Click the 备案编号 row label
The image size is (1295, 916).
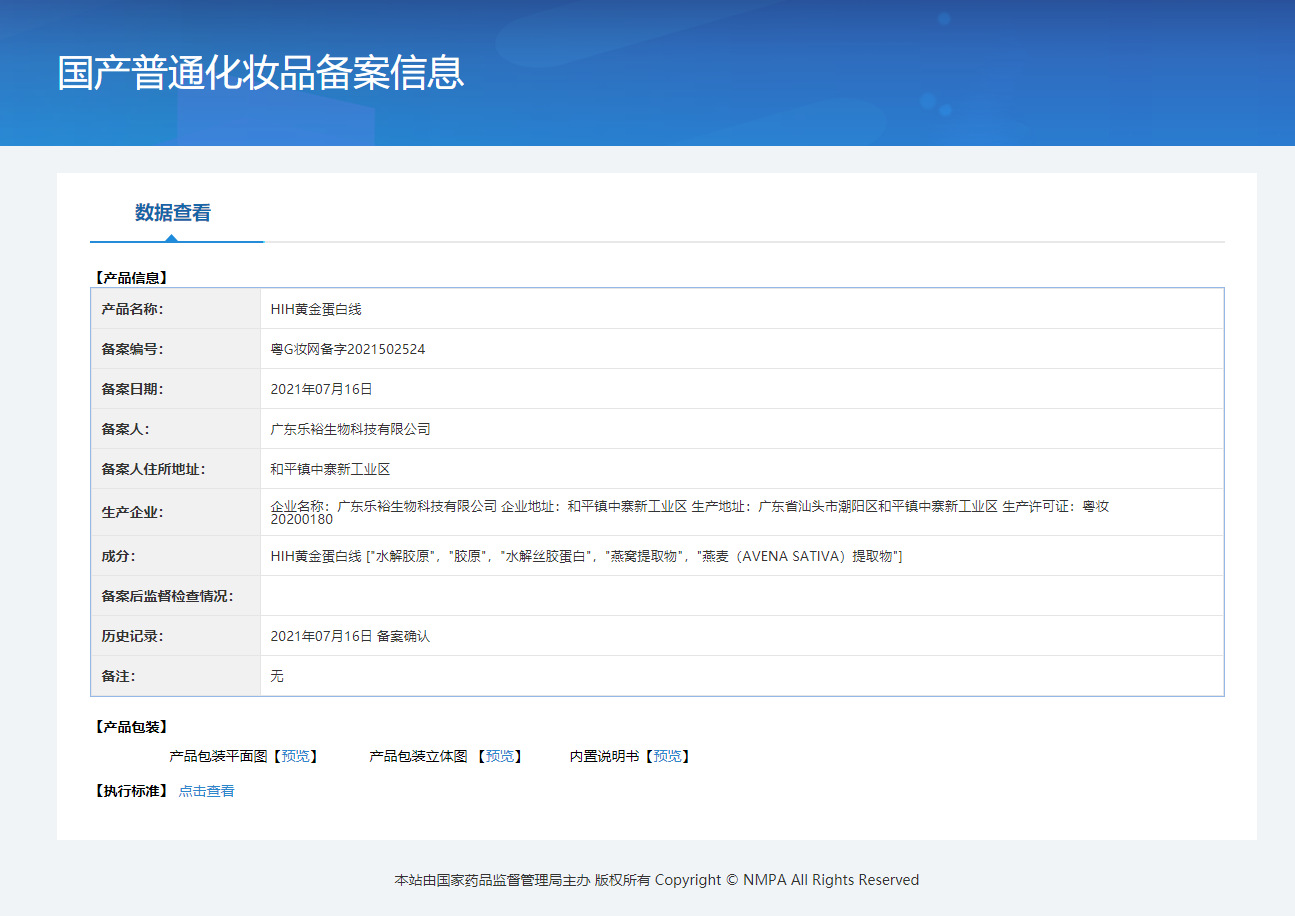[x=132, y=349]
